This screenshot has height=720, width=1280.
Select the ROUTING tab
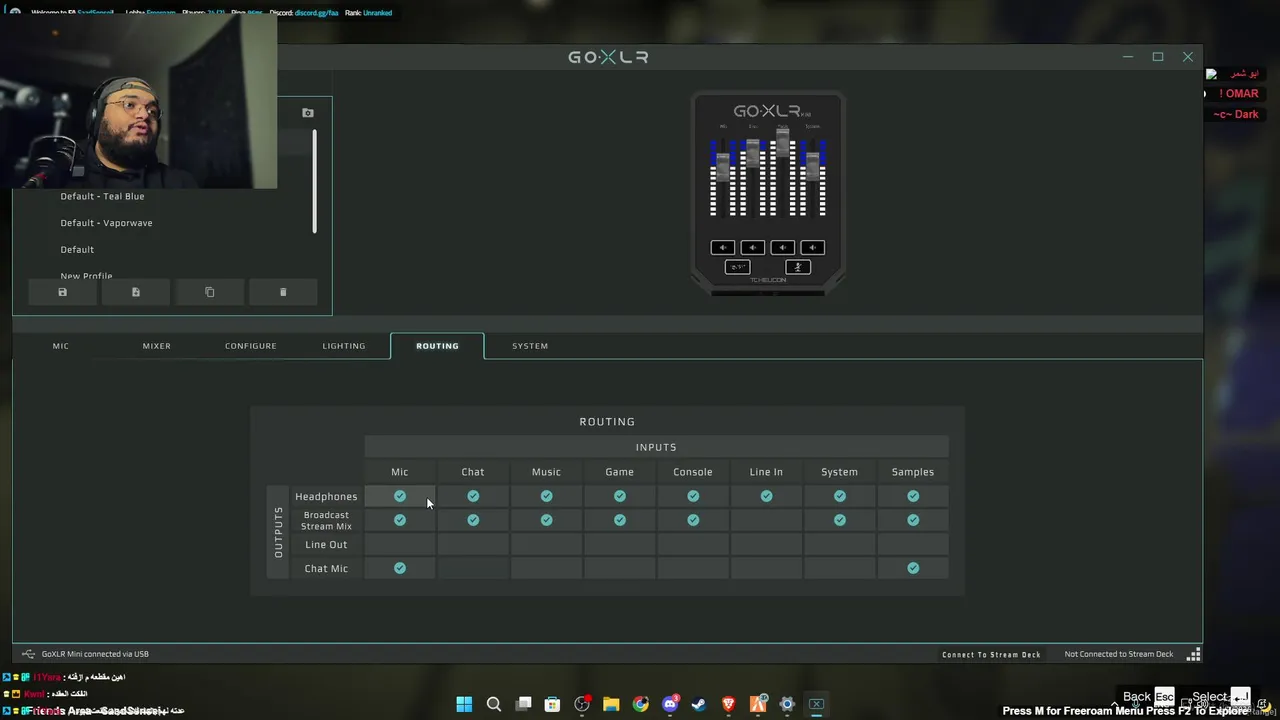437,346
